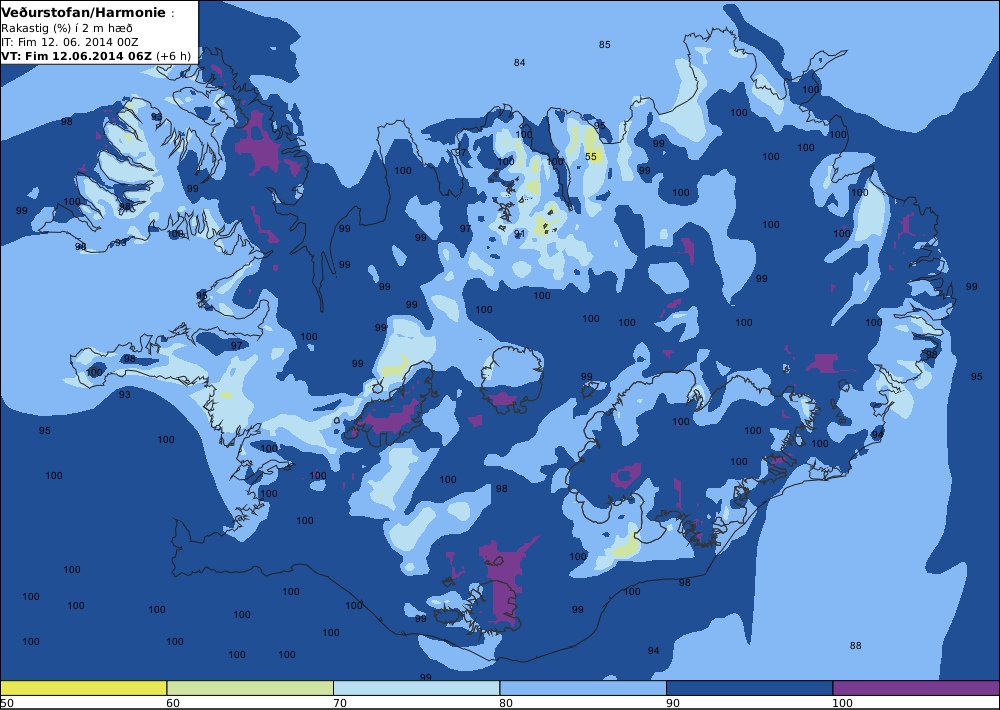
Task: Click the legend scale label 70
Action: 340,703
